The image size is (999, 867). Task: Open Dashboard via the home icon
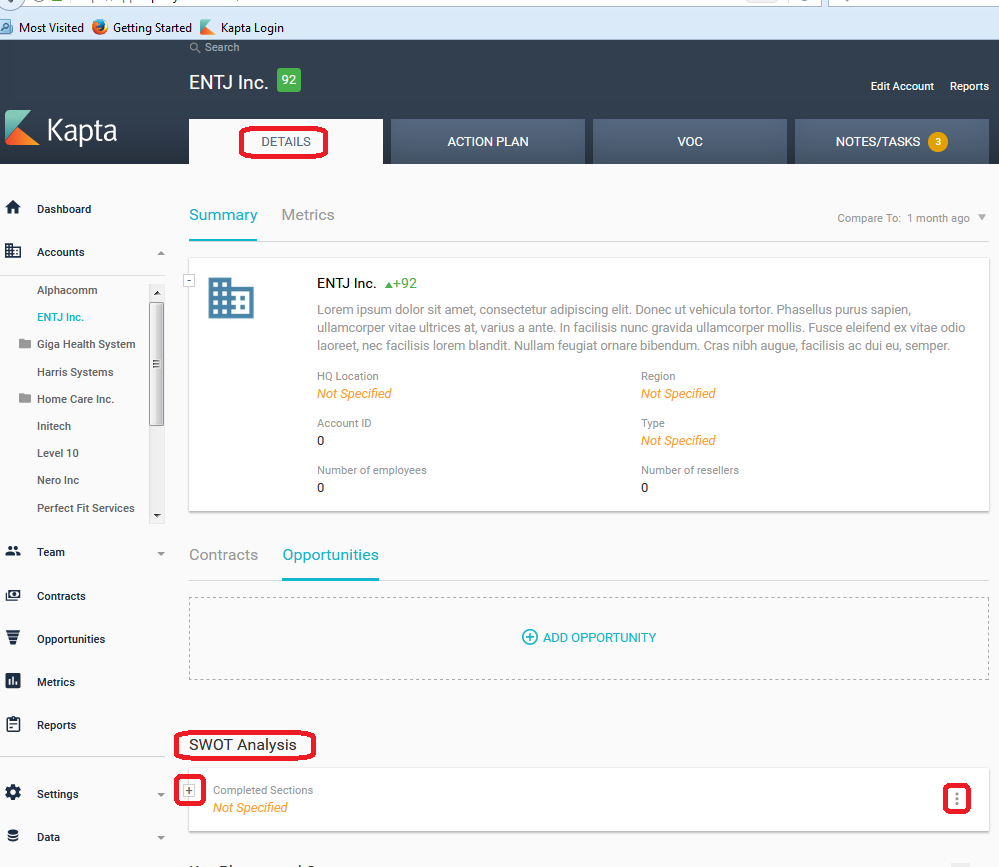point(13,207)
